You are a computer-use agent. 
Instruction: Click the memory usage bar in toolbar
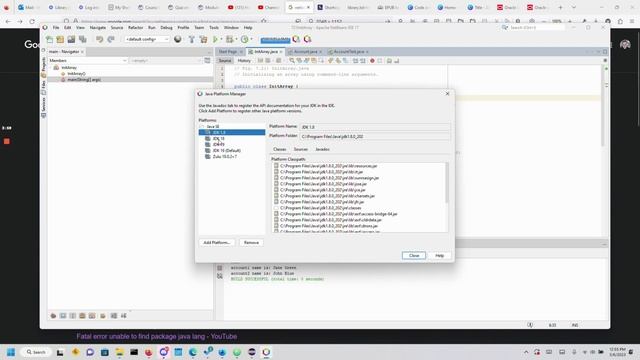(275, 40)
